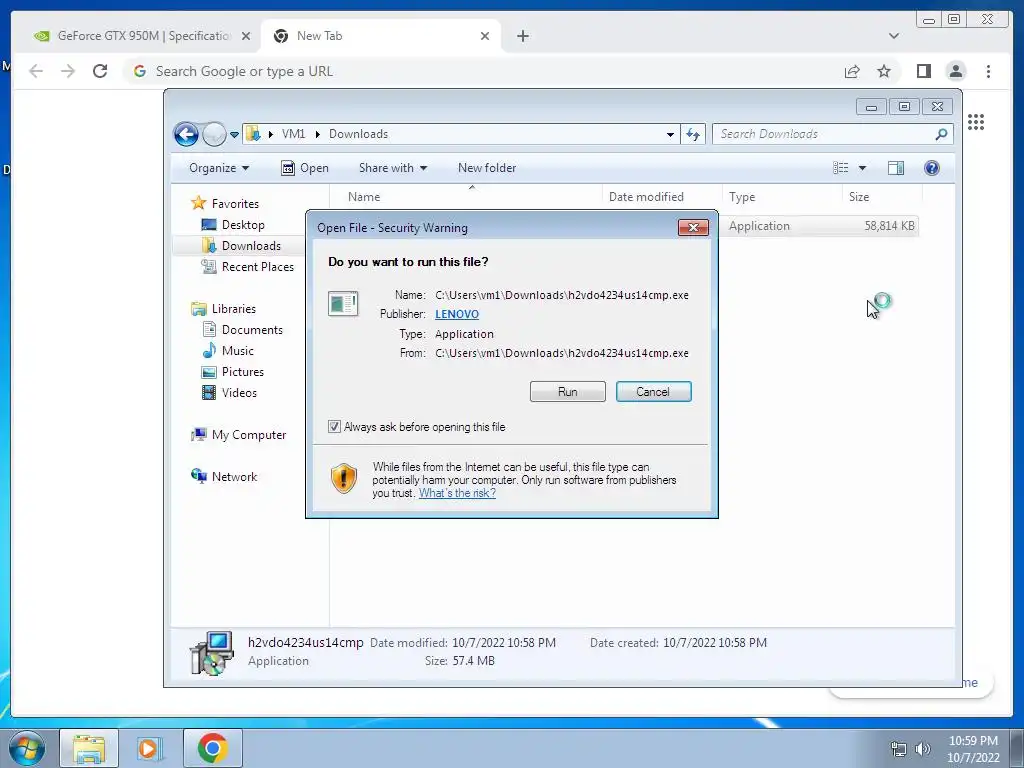
Task: Expand the Share with menu
Action: (392, 168)
